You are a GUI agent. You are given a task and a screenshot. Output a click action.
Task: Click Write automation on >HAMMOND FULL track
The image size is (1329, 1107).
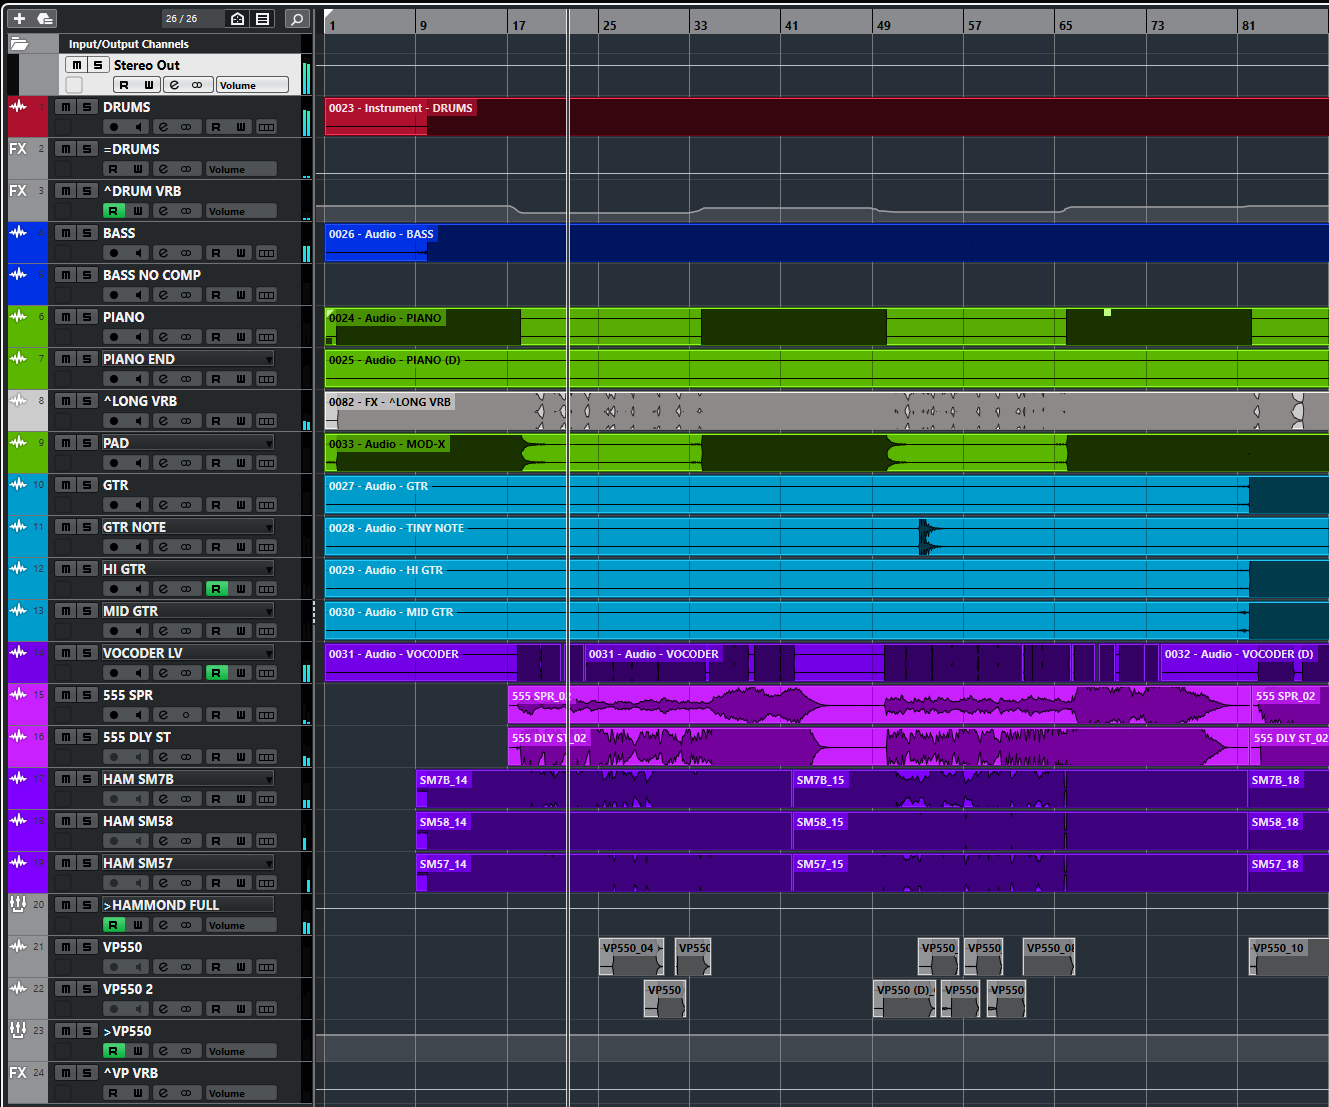click(138, 925)
